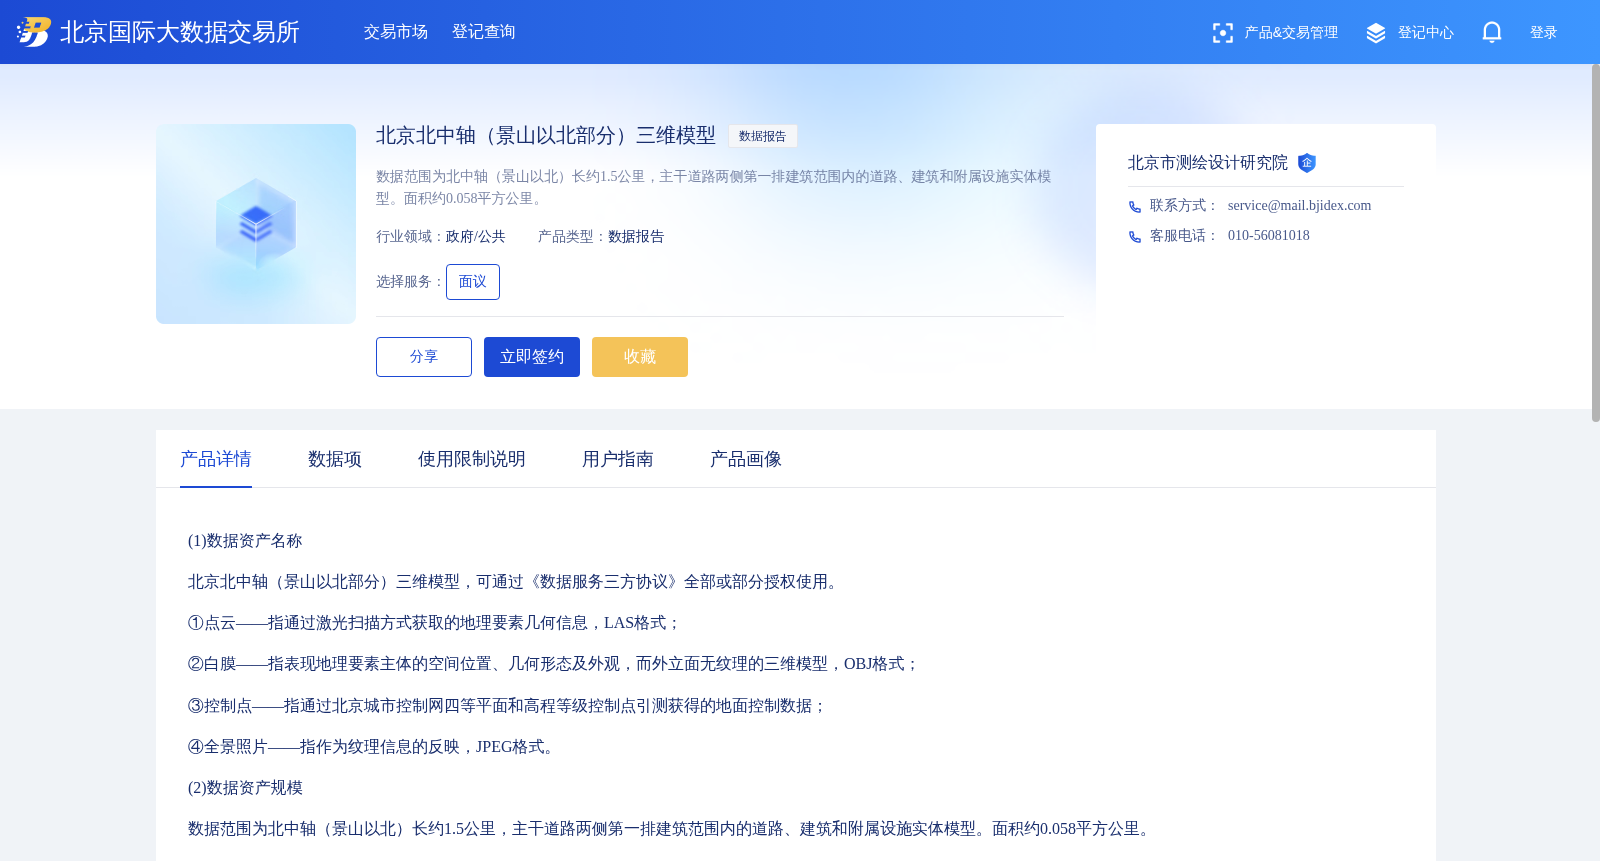Click the phone number 010-56081018

[x=1268, y=236]
